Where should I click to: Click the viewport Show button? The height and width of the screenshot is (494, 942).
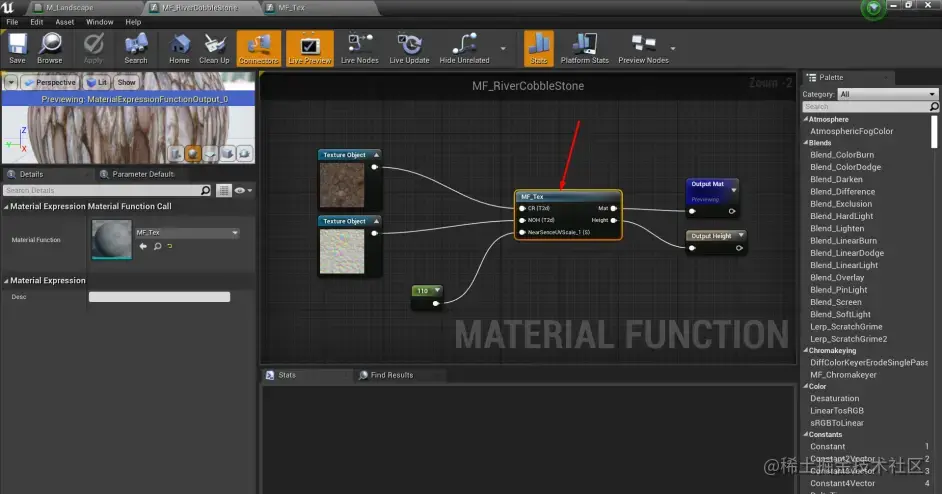pos(126,82)
